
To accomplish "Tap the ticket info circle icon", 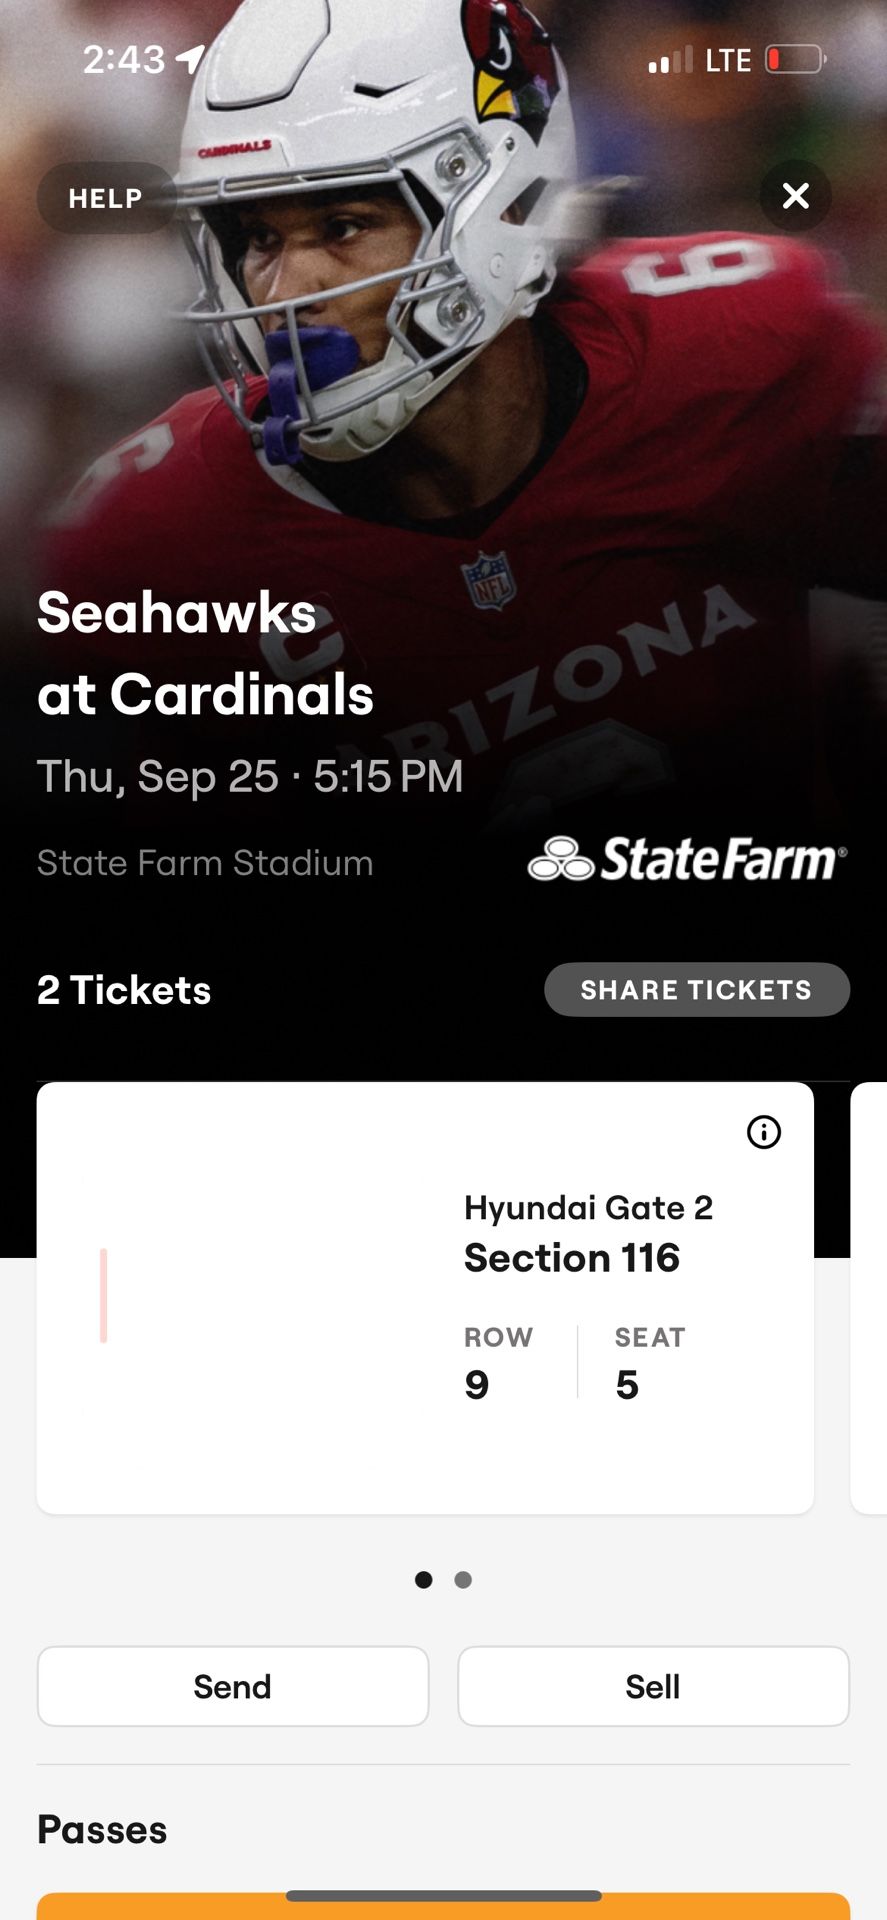I will pyautogui.click(x=764, y=1132).
